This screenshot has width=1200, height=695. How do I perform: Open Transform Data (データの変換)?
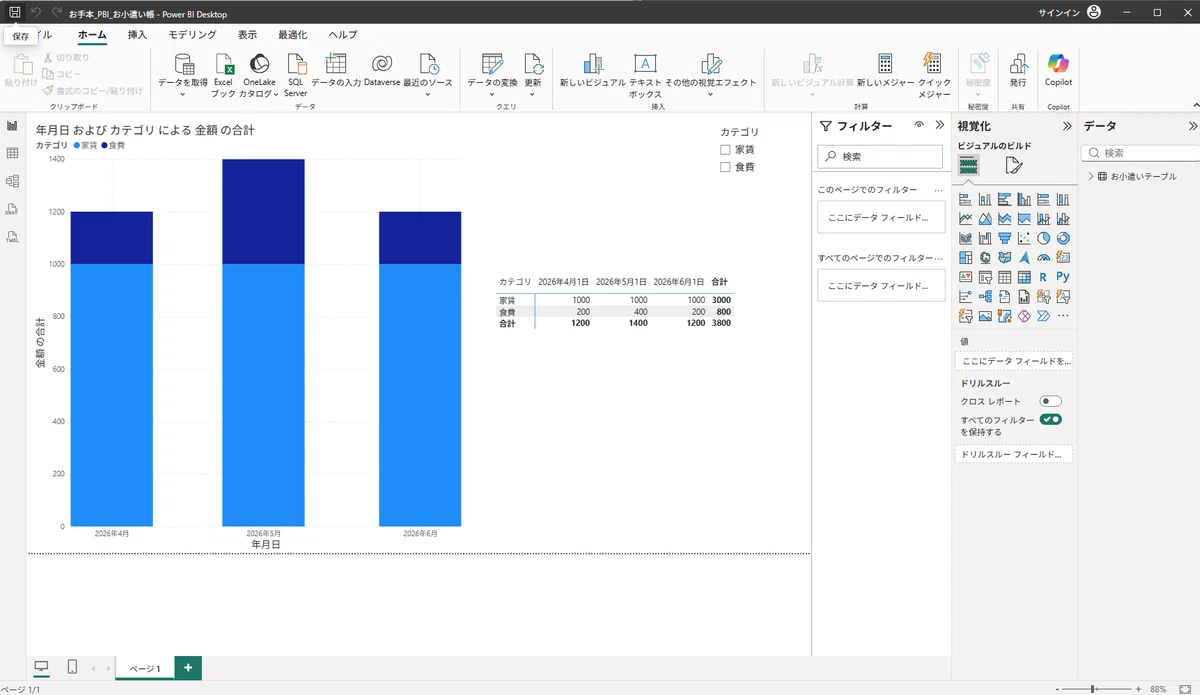coord(492,75)
